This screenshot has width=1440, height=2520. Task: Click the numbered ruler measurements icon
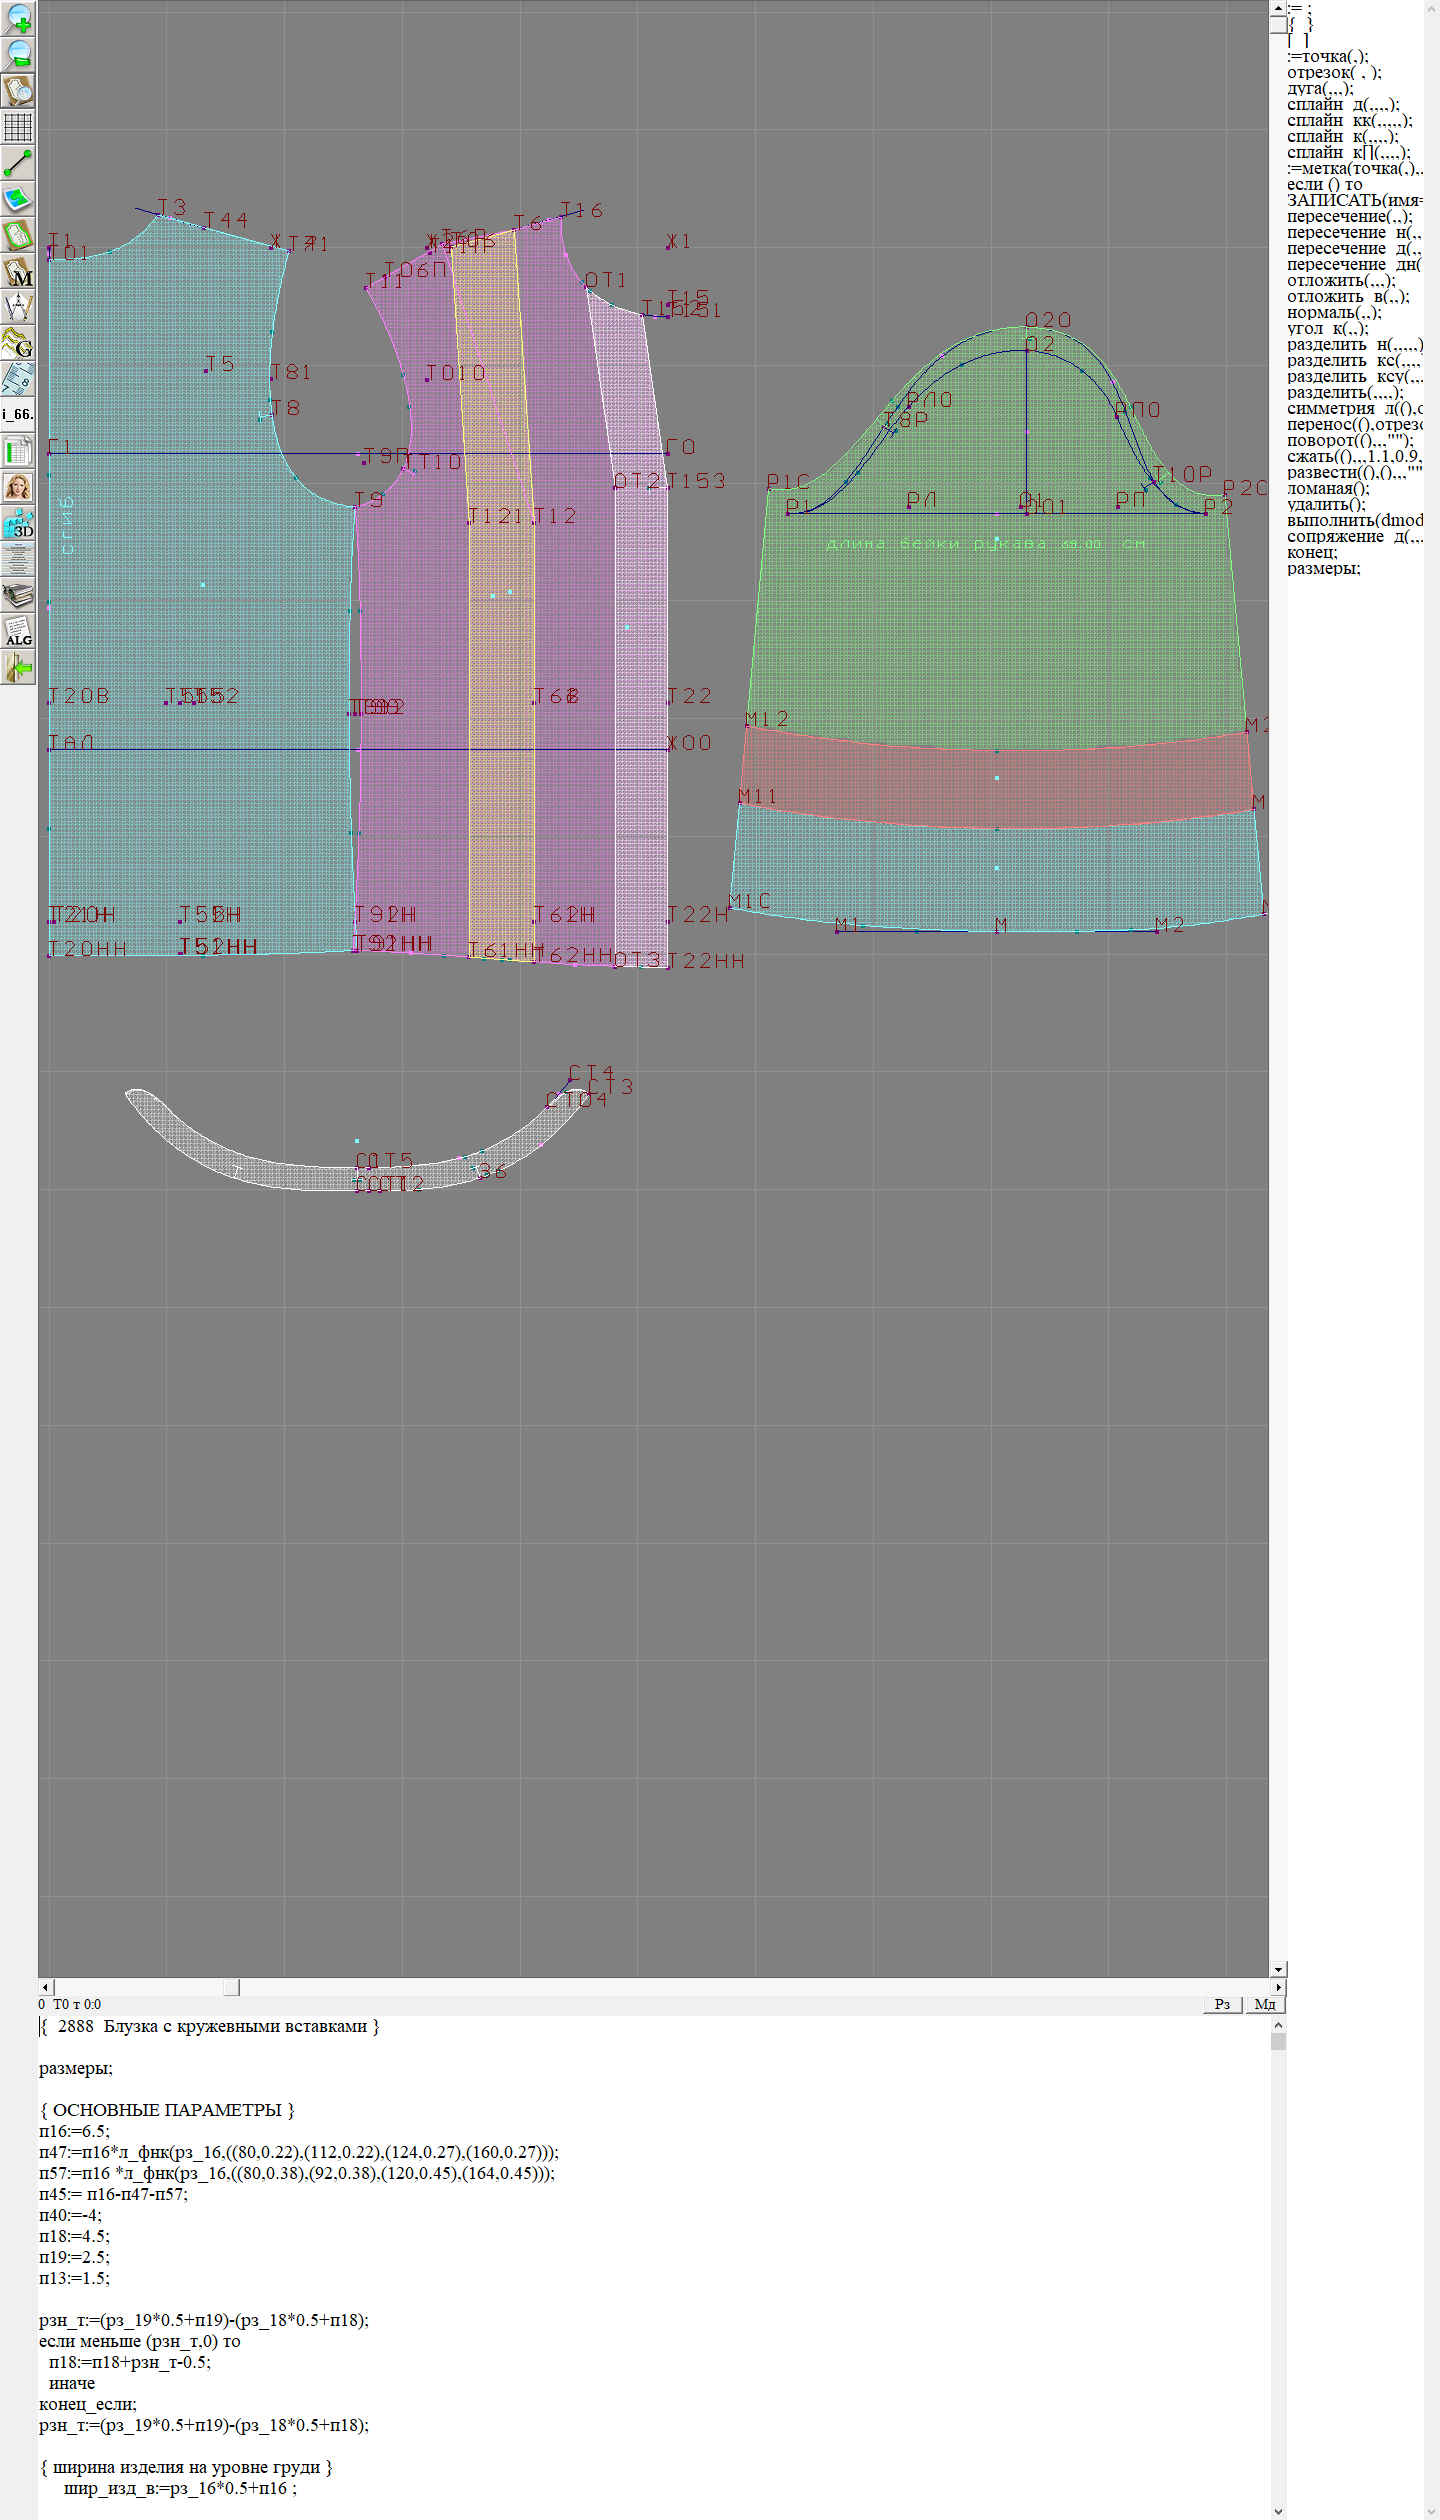pyautogui.click(x=18, y=378)
